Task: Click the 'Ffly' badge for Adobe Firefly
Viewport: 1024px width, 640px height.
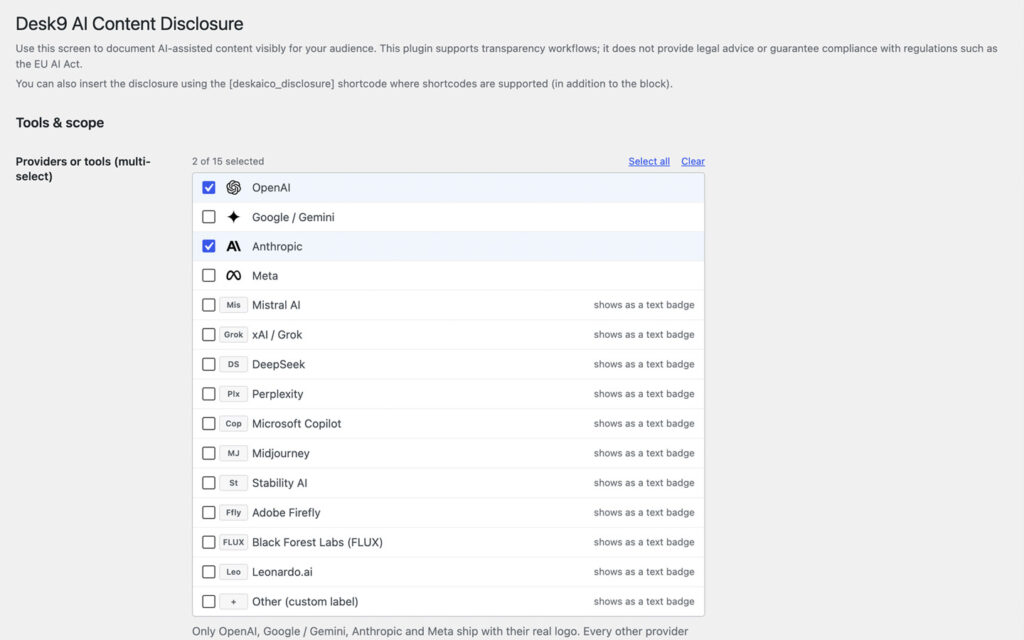Action: (x=233, y=513)
